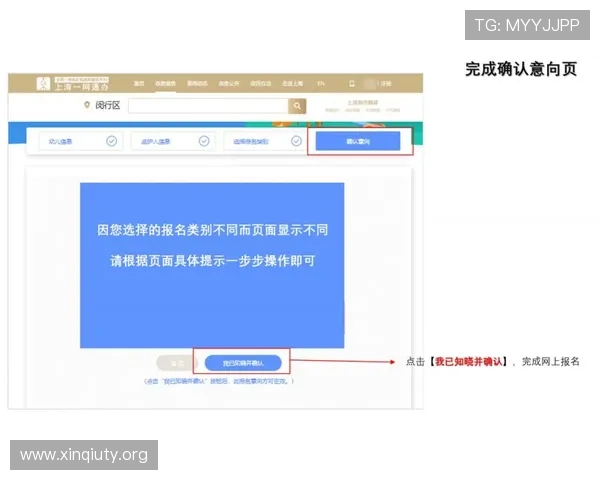Click the checkmark circle on 幼儿信息 step
600x480 pixels.
112,141
